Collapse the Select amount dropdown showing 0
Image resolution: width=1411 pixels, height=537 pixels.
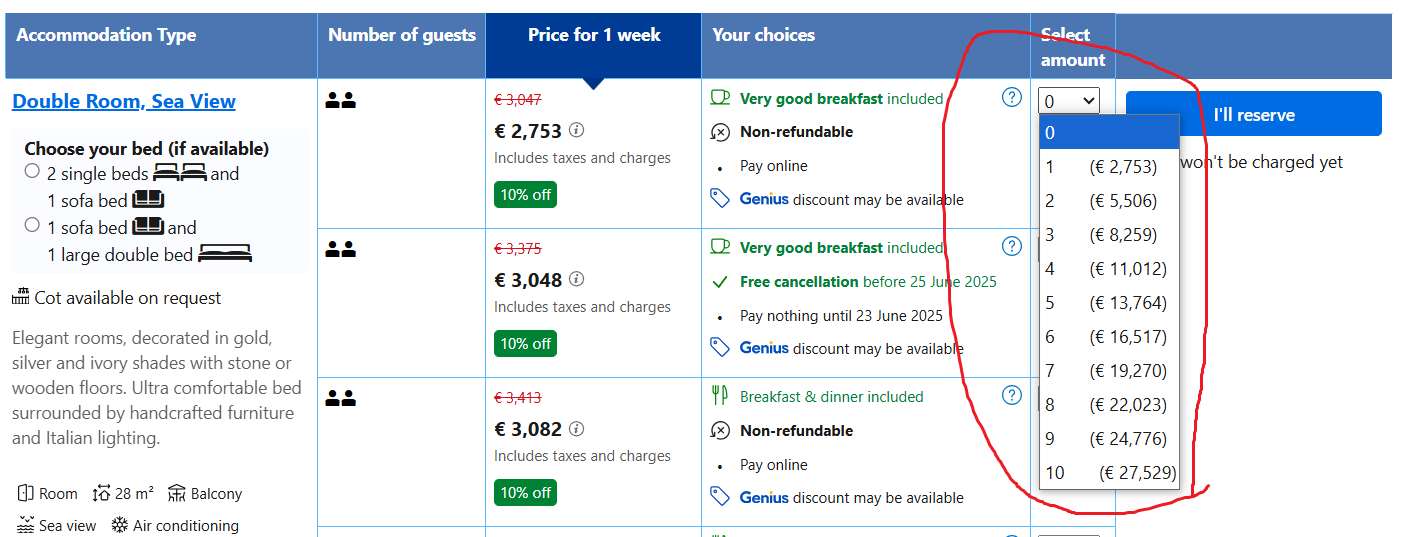click(1069, 101)
